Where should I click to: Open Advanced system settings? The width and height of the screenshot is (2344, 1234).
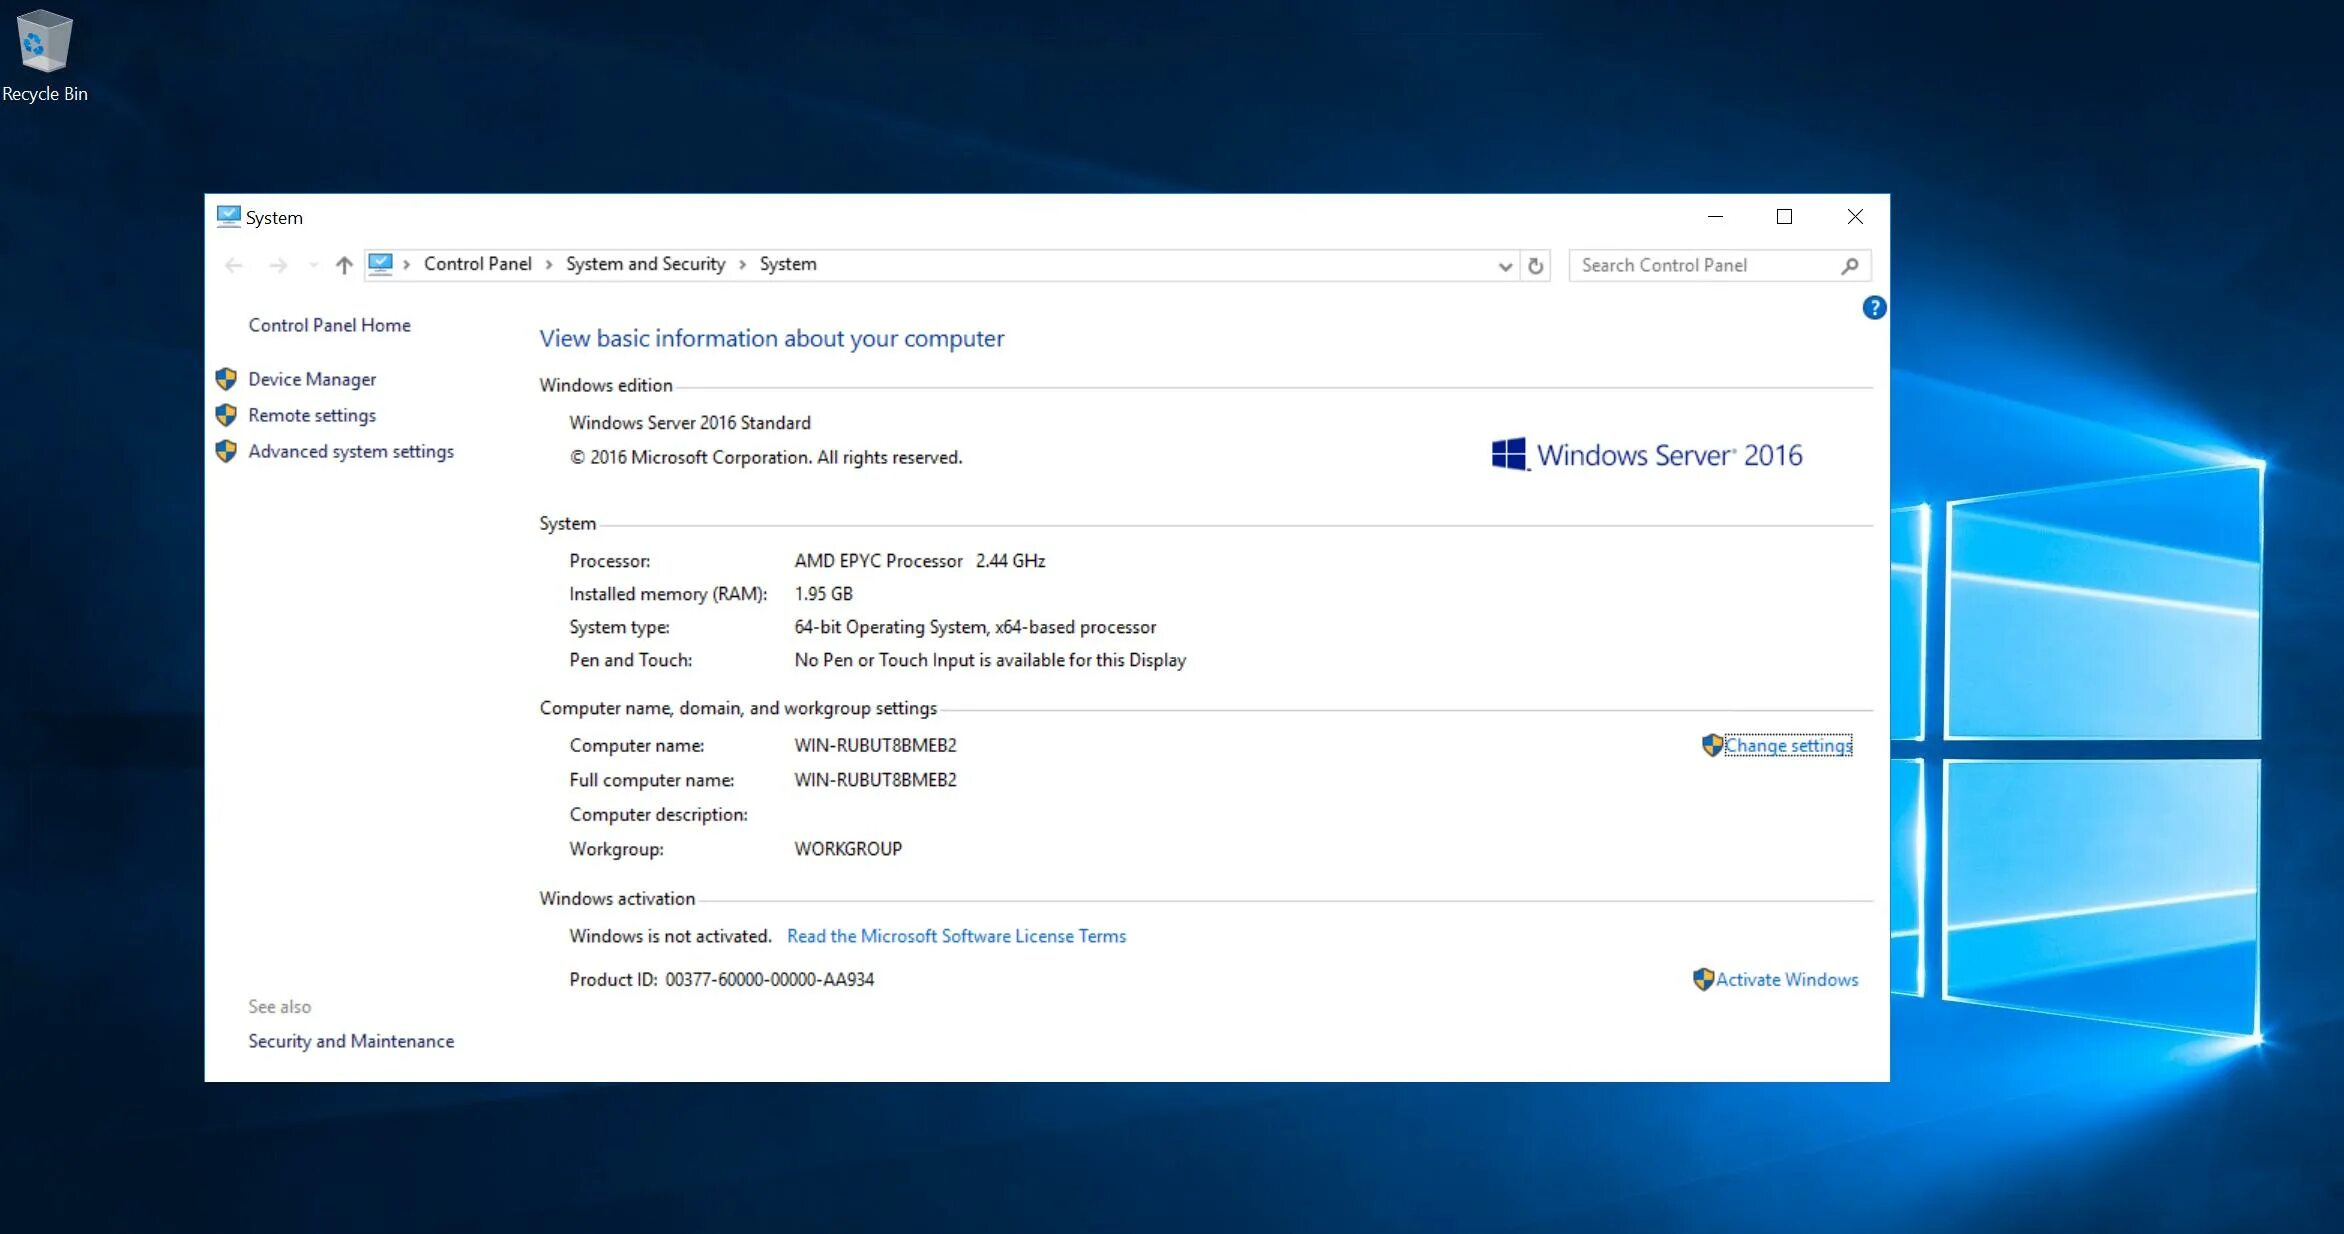351,451
